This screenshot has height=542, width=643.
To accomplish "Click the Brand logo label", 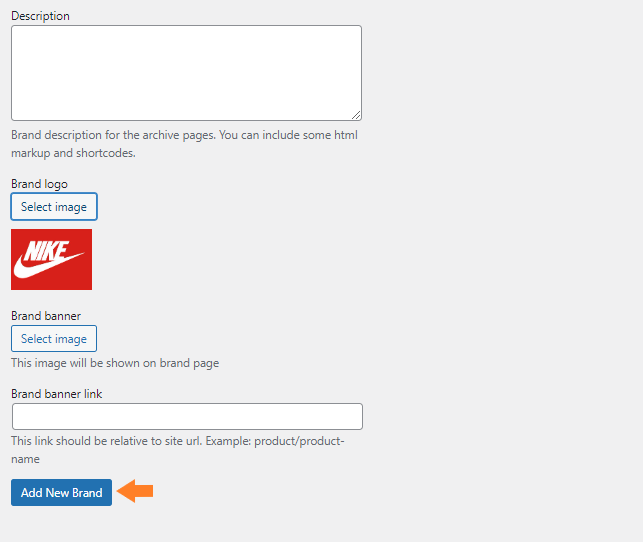I will tap(39, 184).
